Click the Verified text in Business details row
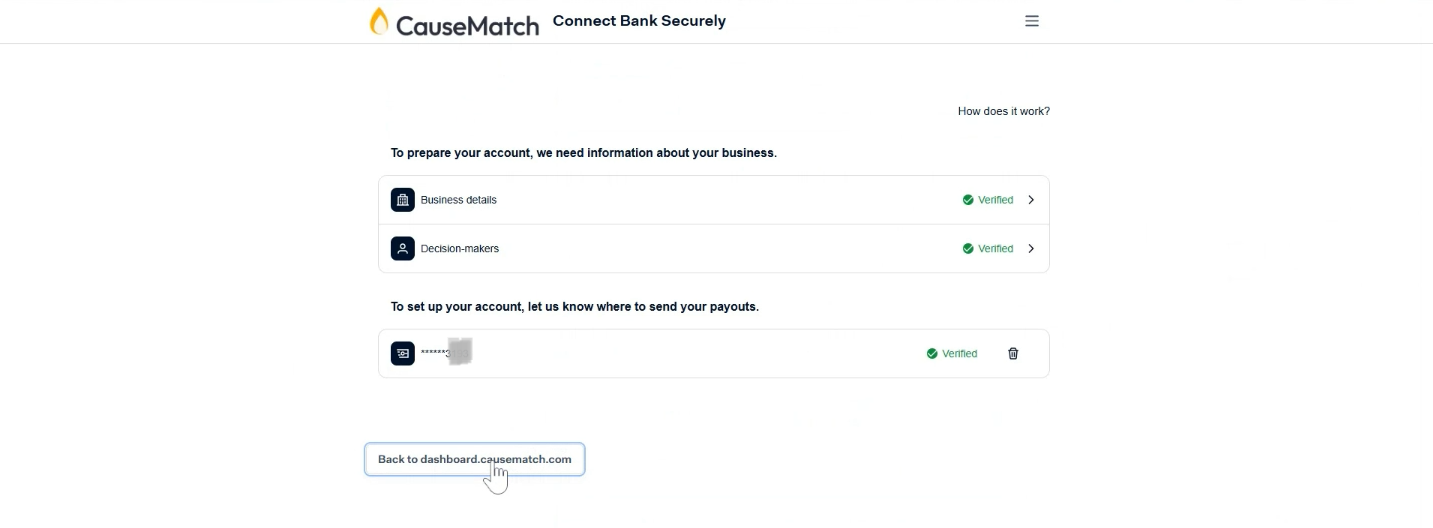1433x528 pixels. pos(995,200)
